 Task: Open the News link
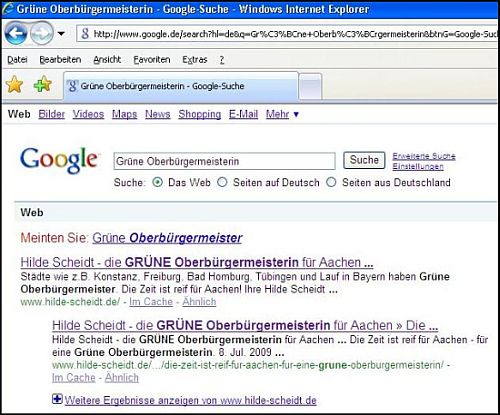[158, 114]
